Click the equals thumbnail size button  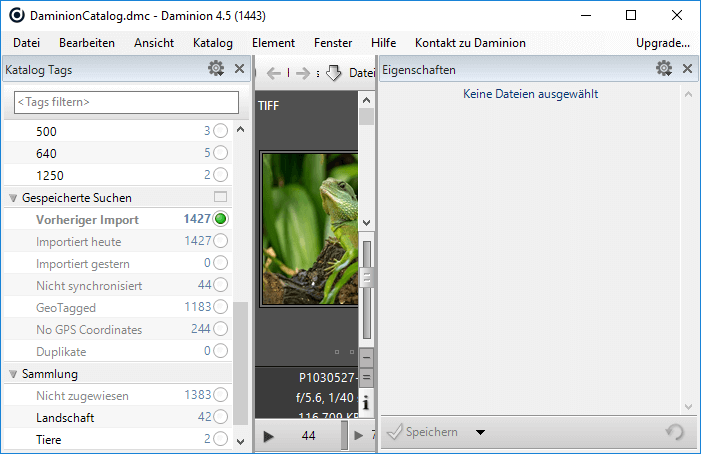pos(367,378)
